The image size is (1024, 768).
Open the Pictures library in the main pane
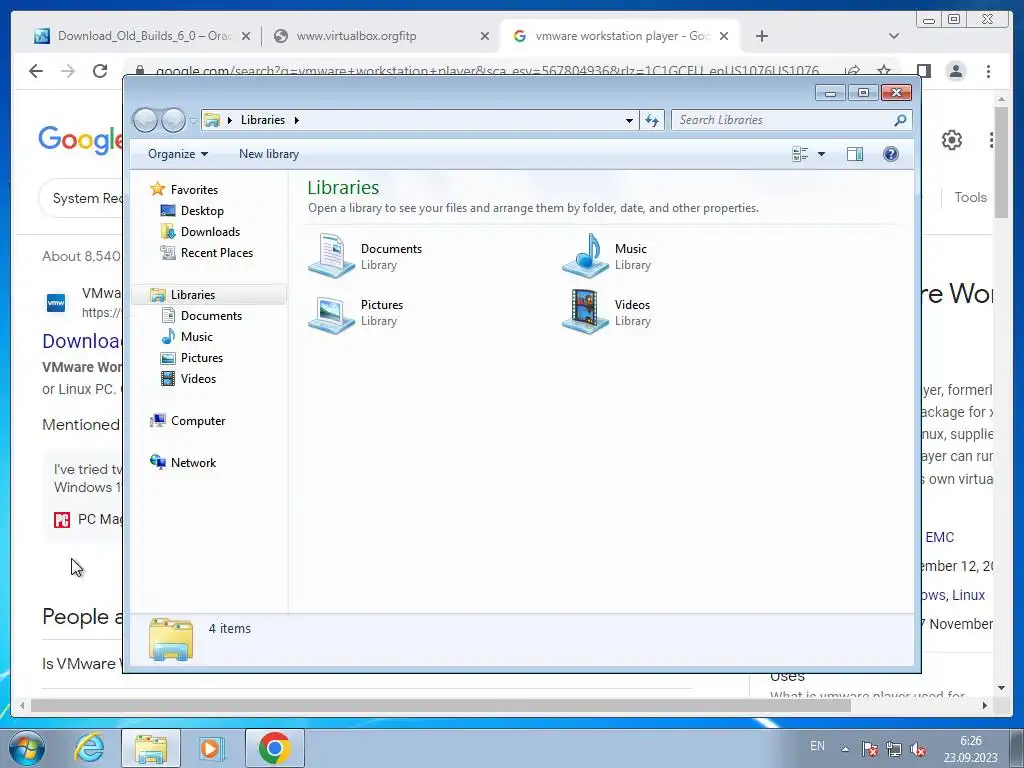(355, 312)
